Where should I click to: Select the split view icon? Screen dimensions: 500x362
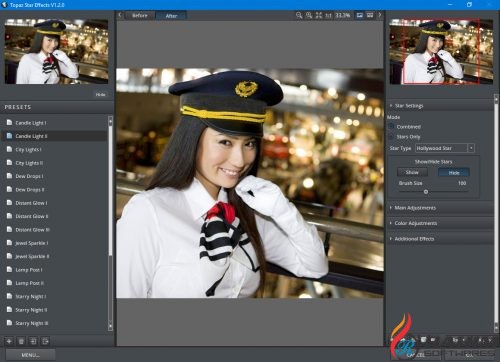(x=370, y=15)
